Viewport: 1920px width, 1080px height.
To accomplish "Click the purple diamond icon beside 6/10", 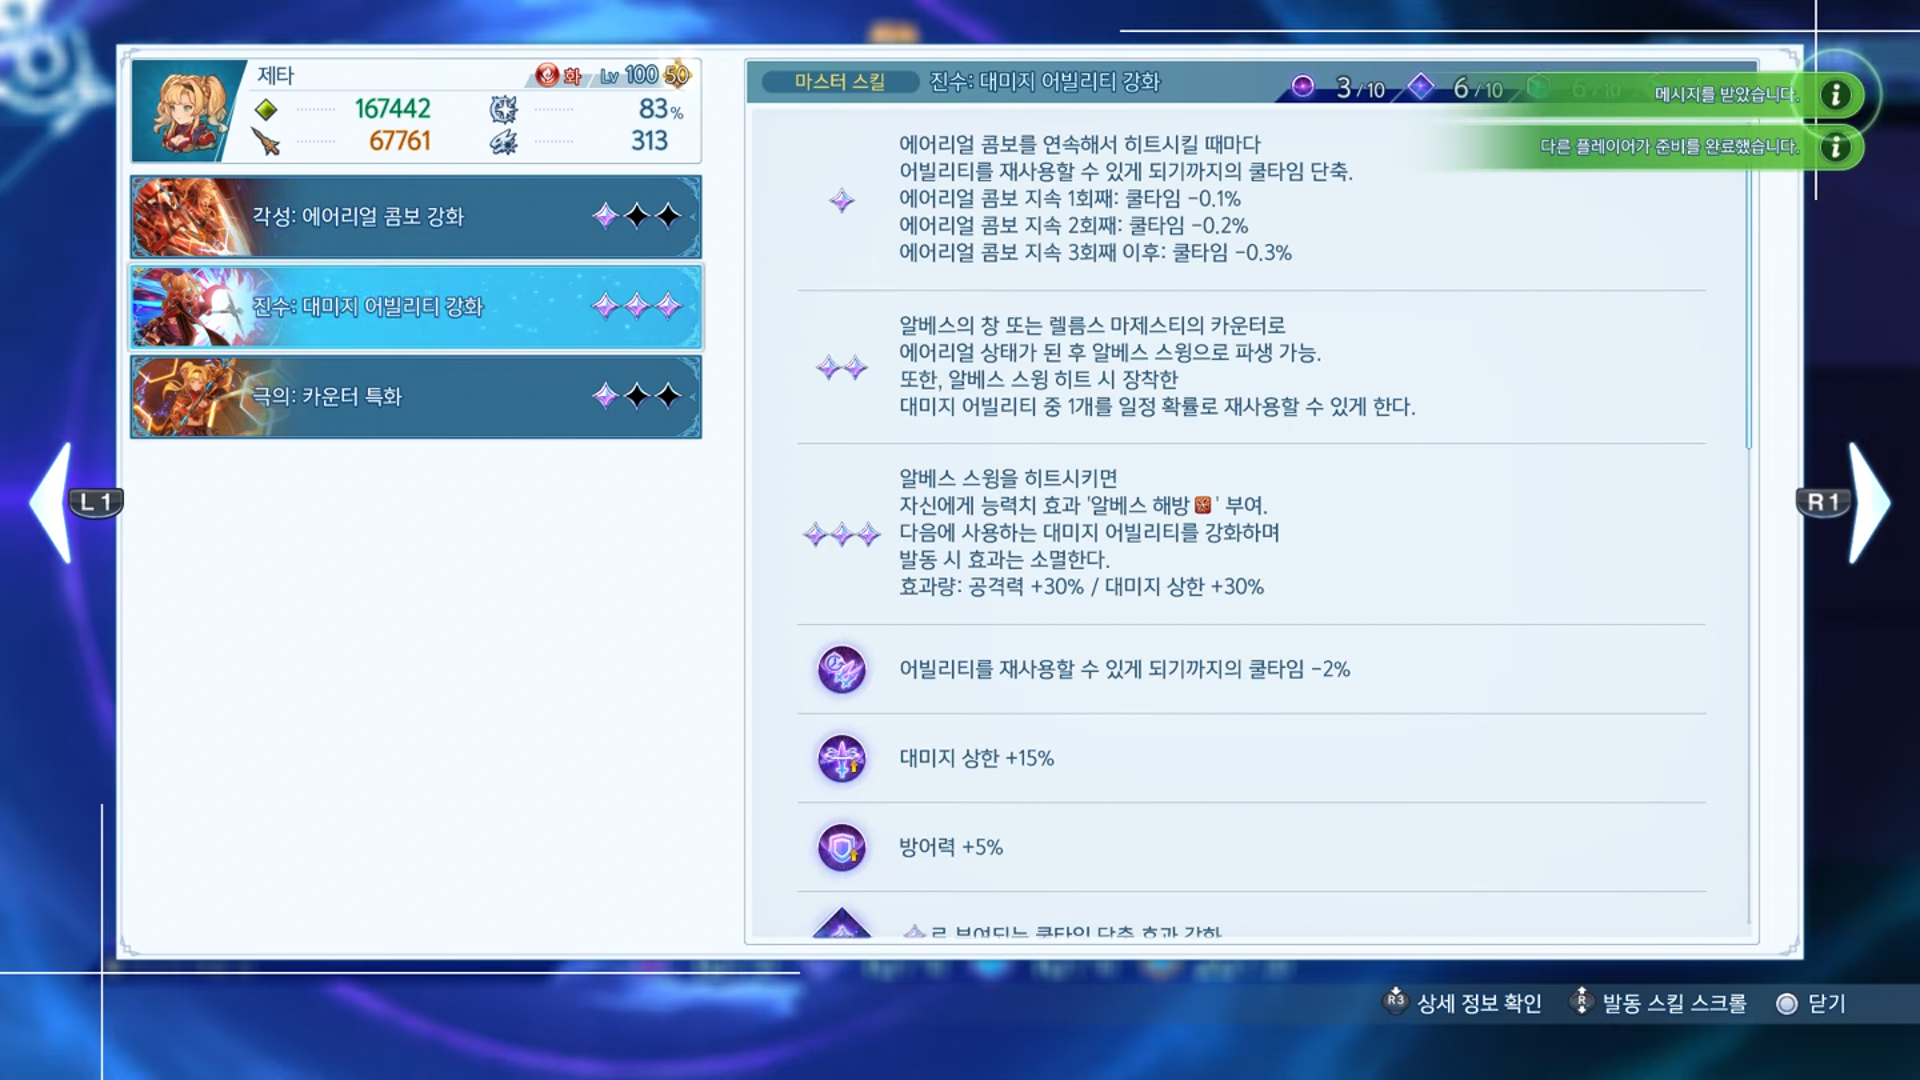I will [x=1420, y=87].
